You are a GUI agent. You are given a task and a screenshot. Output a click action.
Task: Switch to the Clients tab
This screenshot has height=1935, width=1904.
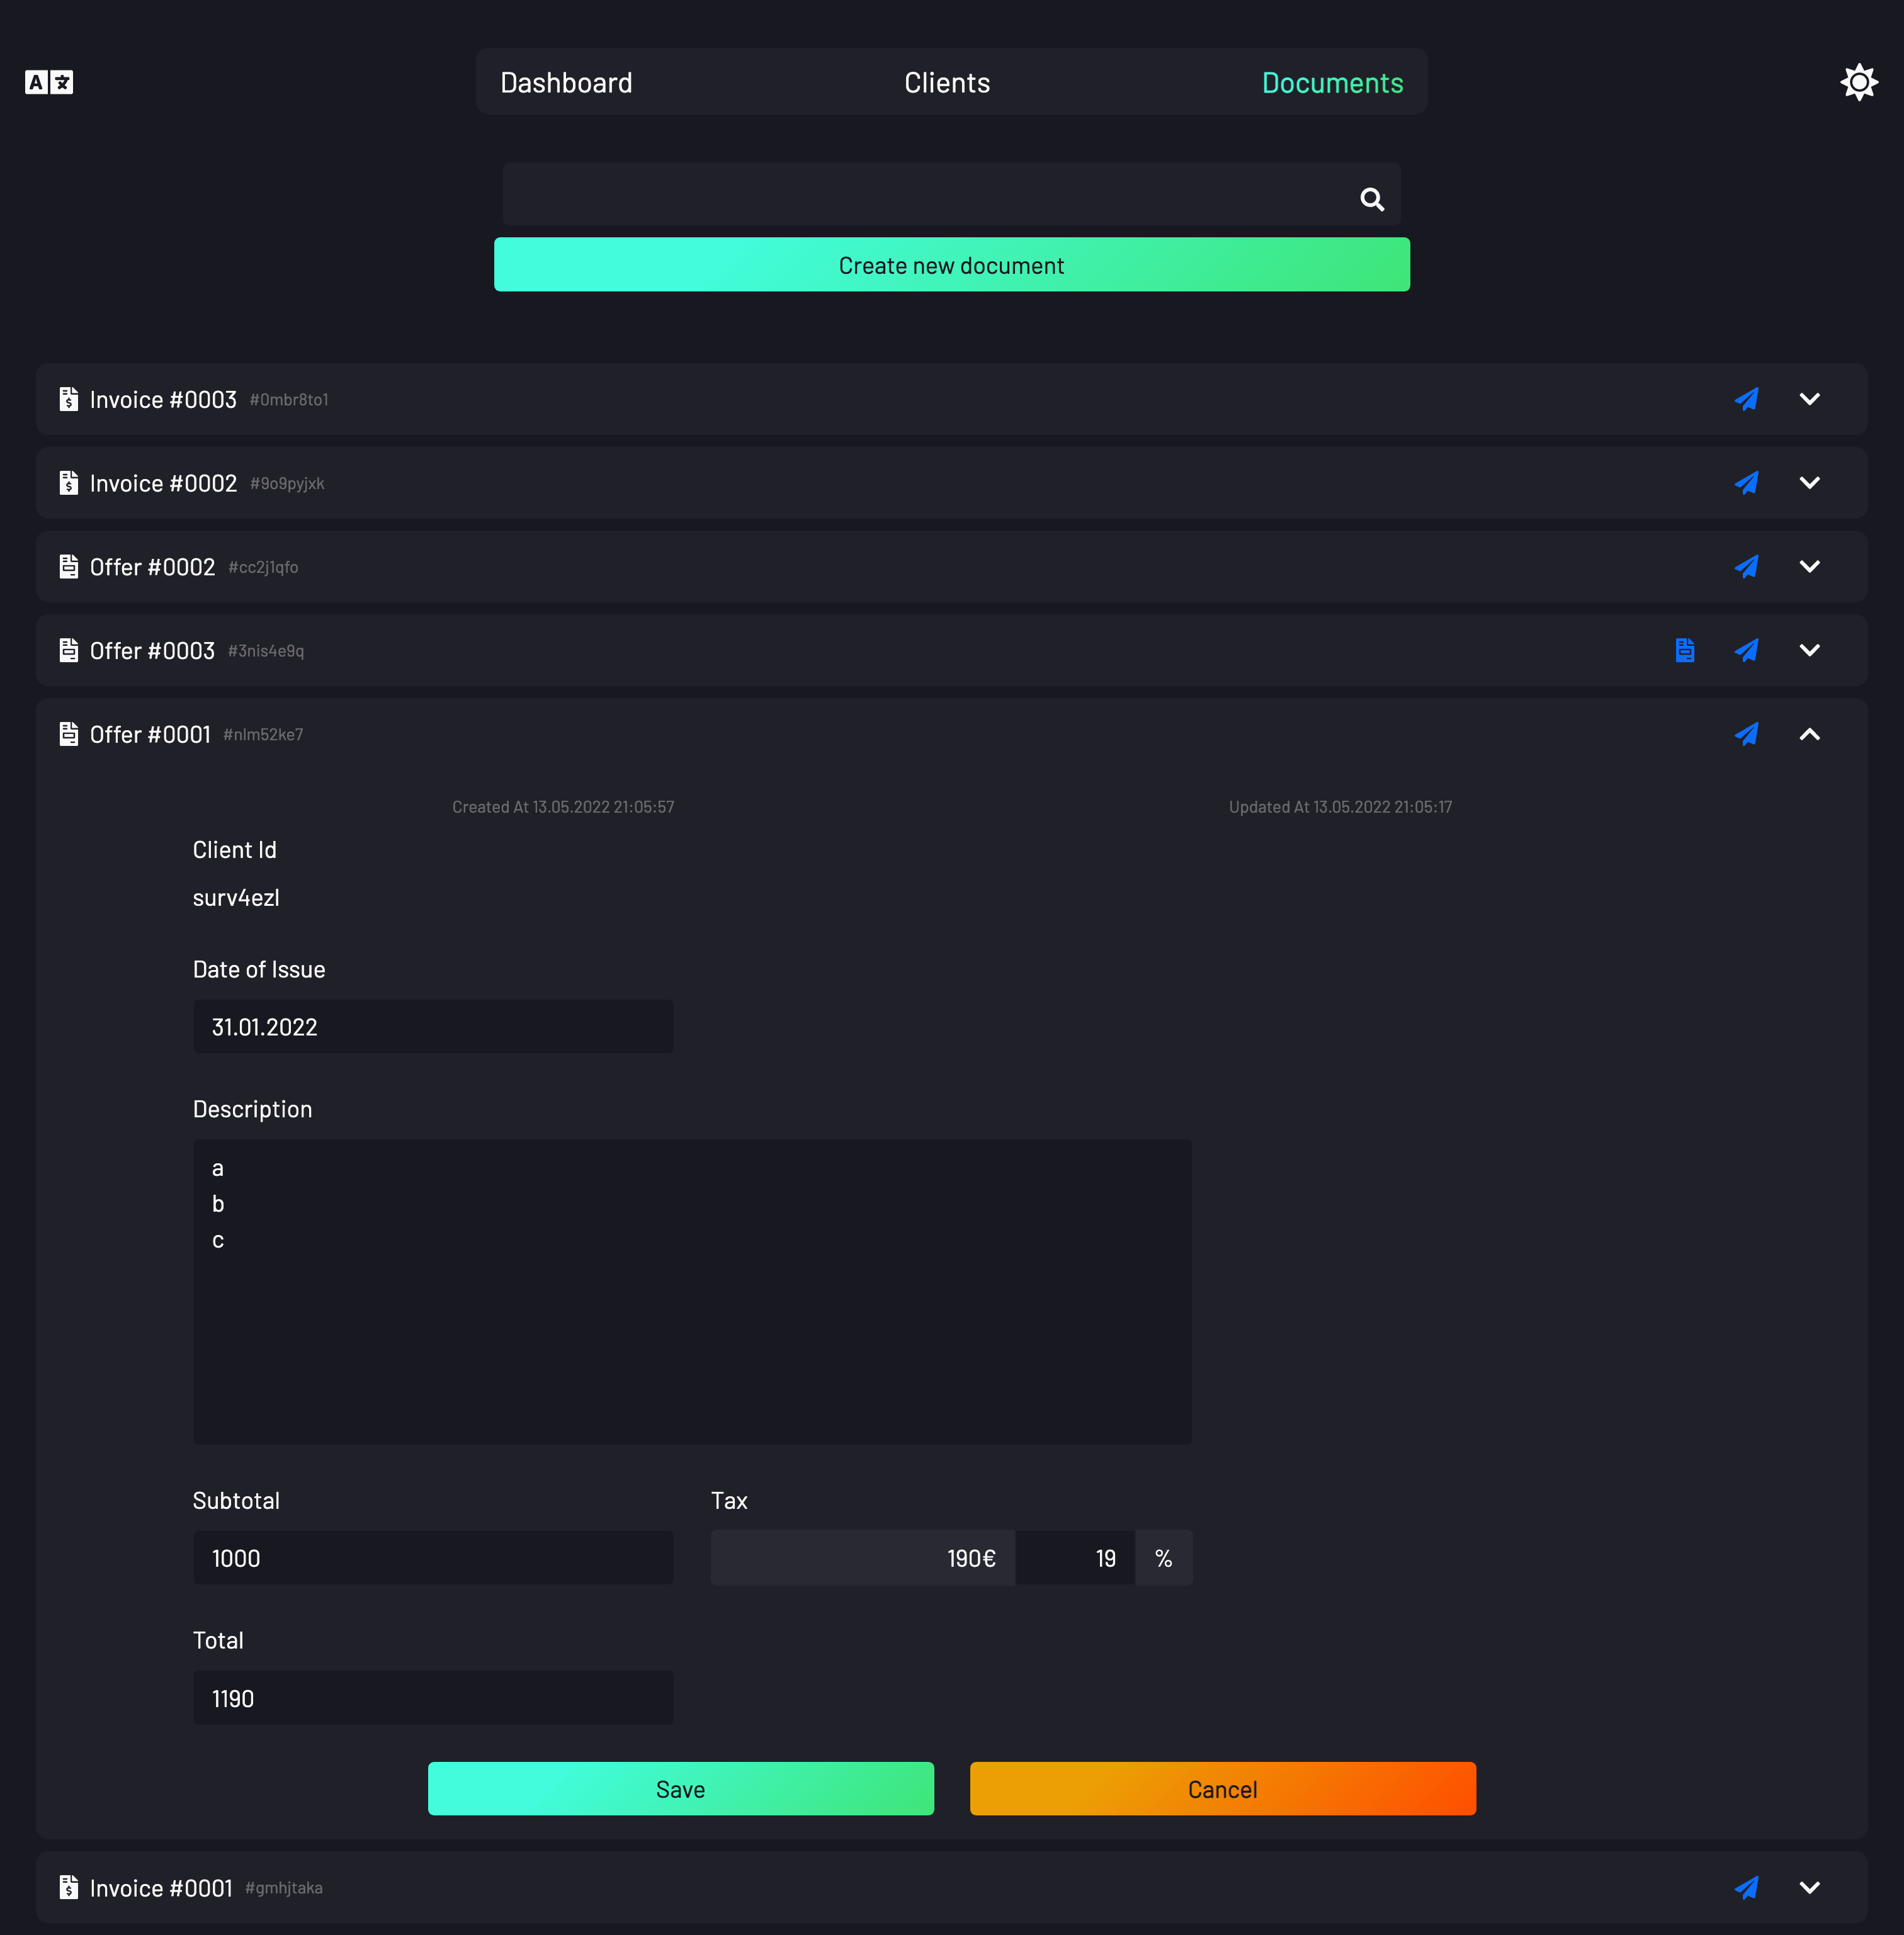click(x=946, y=82)
